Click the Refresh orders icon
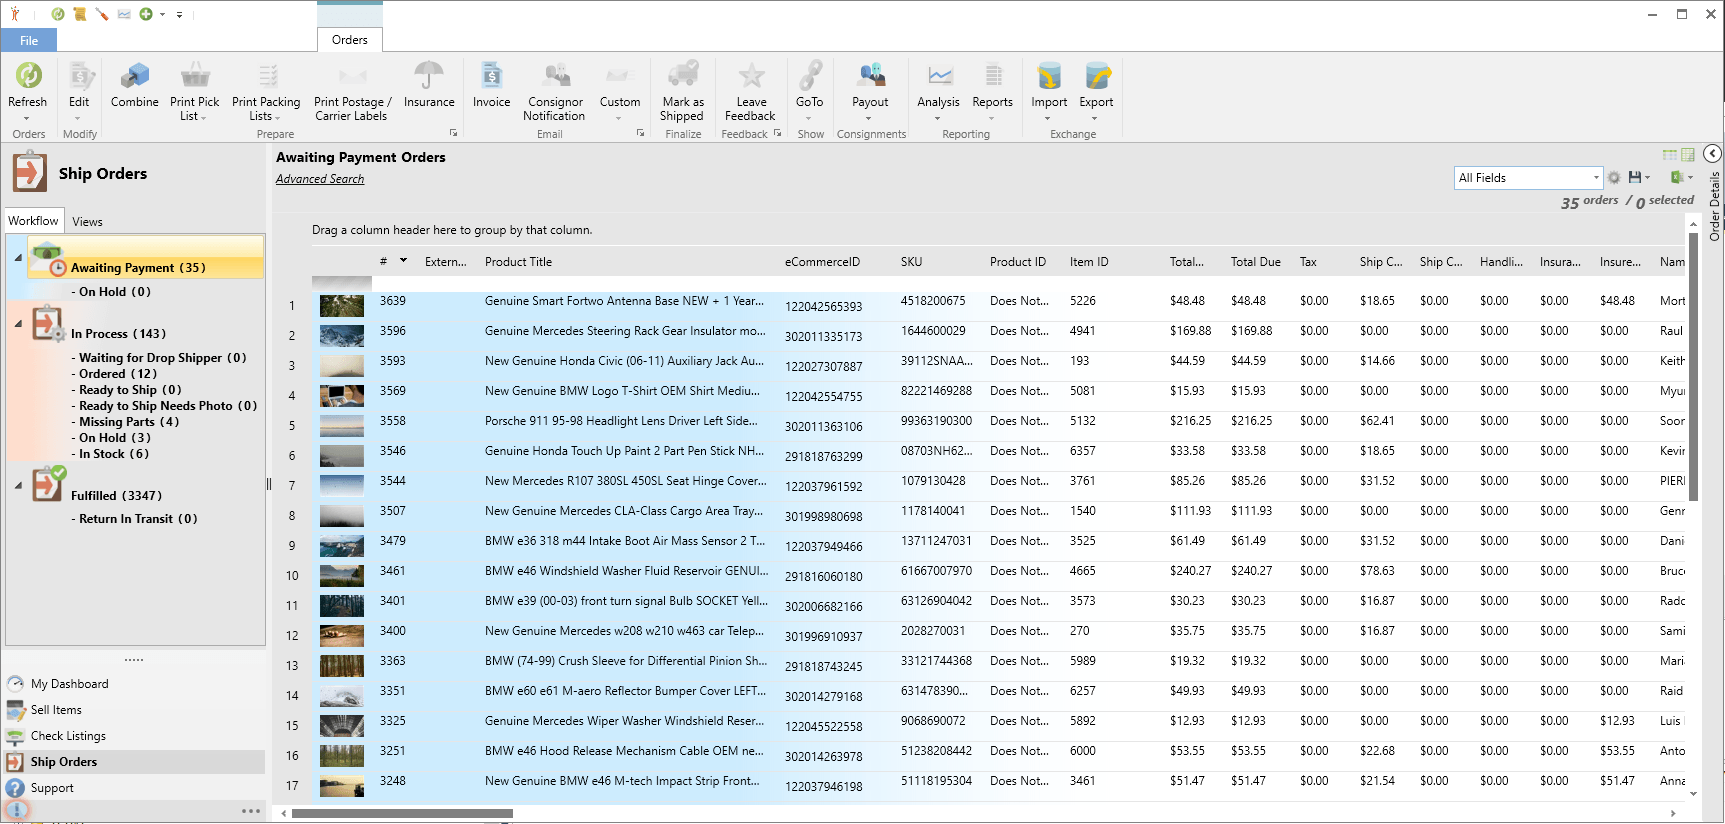 coord(28,76)
